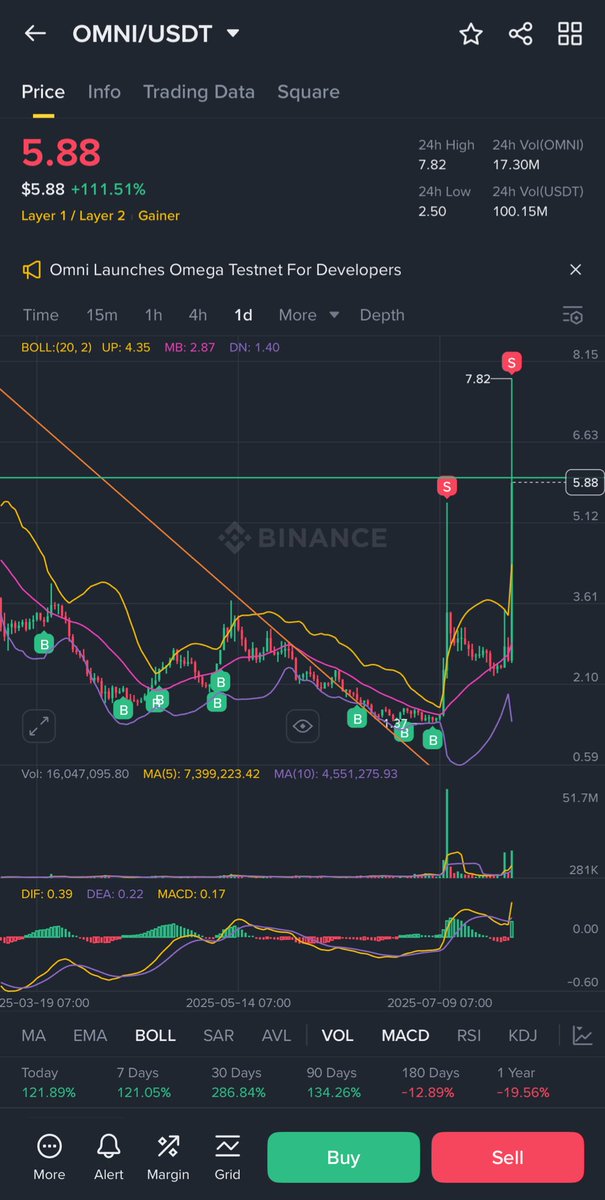The width and height of the screenshot is (605, 1200).
Task: Open Grid trading icon
Action: coord(228,1157)
